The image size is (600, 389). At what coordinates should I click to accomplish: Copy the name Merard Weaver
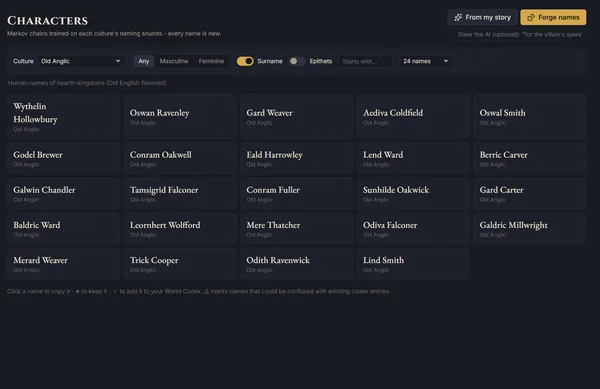40,260
